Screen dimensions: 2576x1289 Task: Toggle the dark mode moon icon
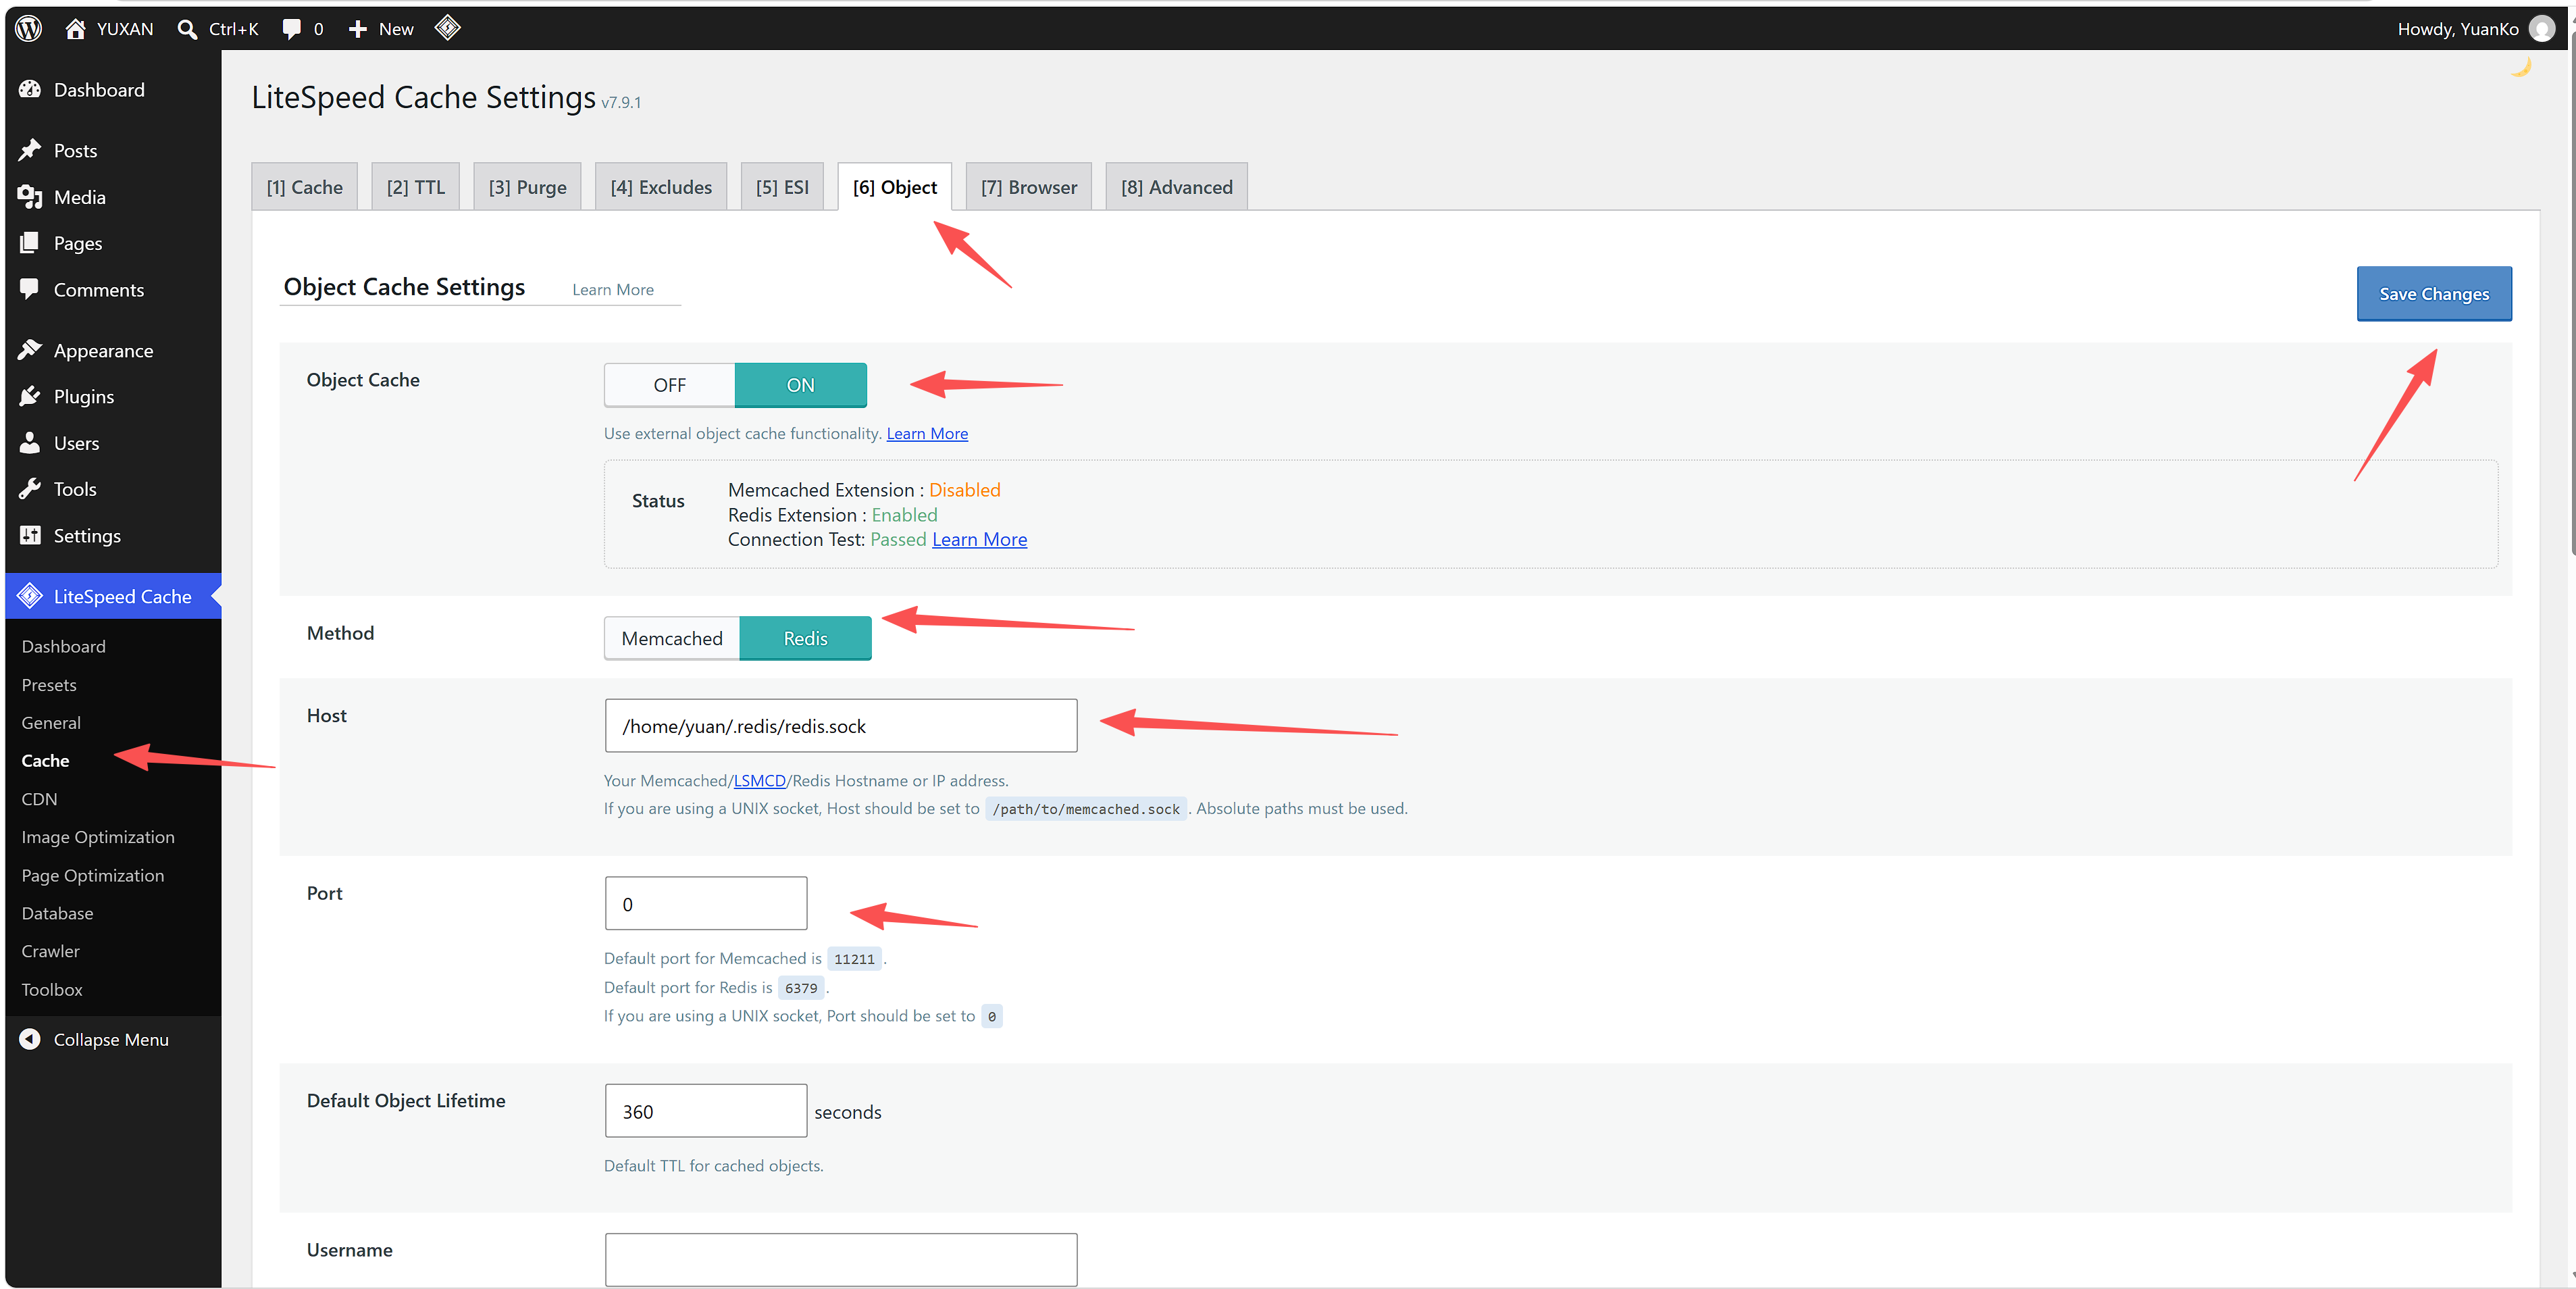2521,67
